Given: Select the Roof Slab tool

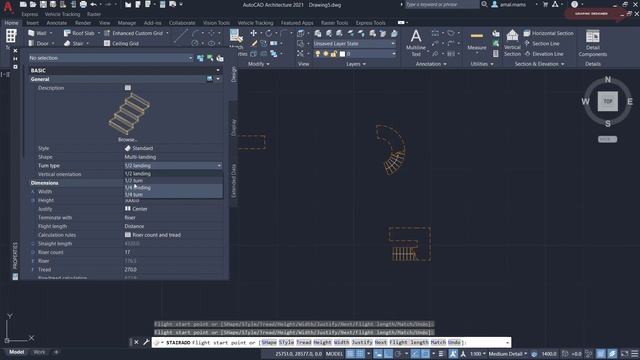Looking at the screenshot, I should tap(80, 33).
